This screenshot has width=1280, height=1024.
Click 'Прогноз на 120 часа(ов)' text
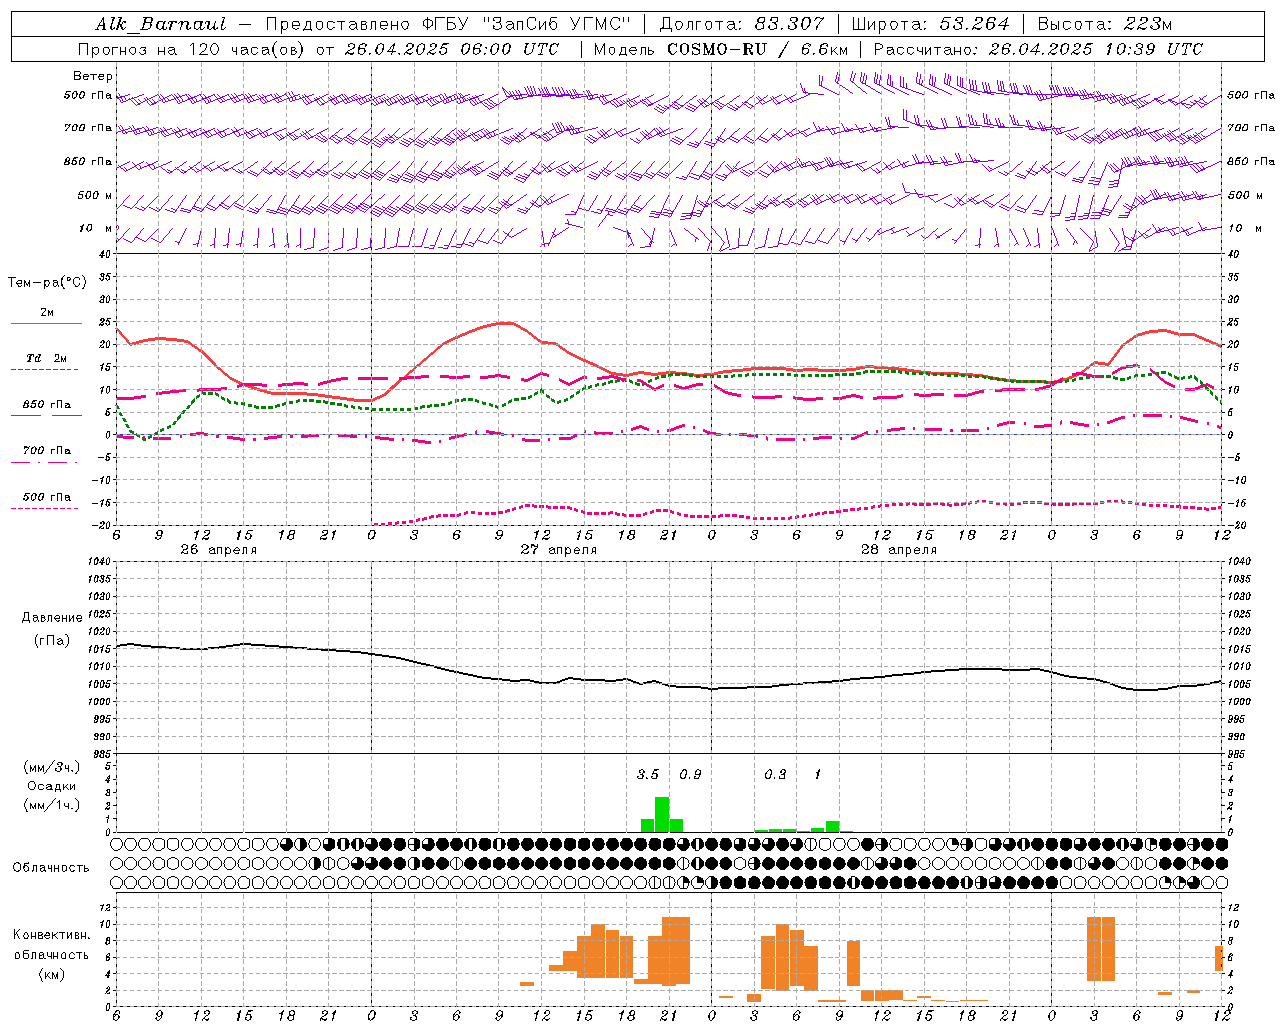pos(192,49)
